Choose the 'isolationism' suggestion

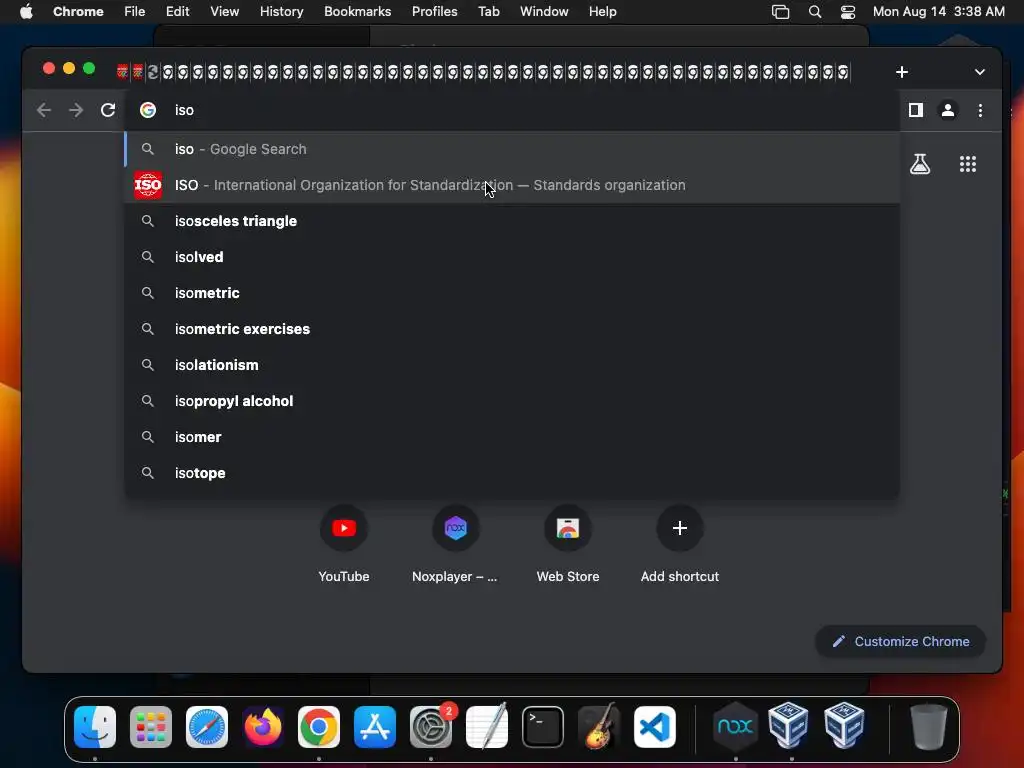512,365
